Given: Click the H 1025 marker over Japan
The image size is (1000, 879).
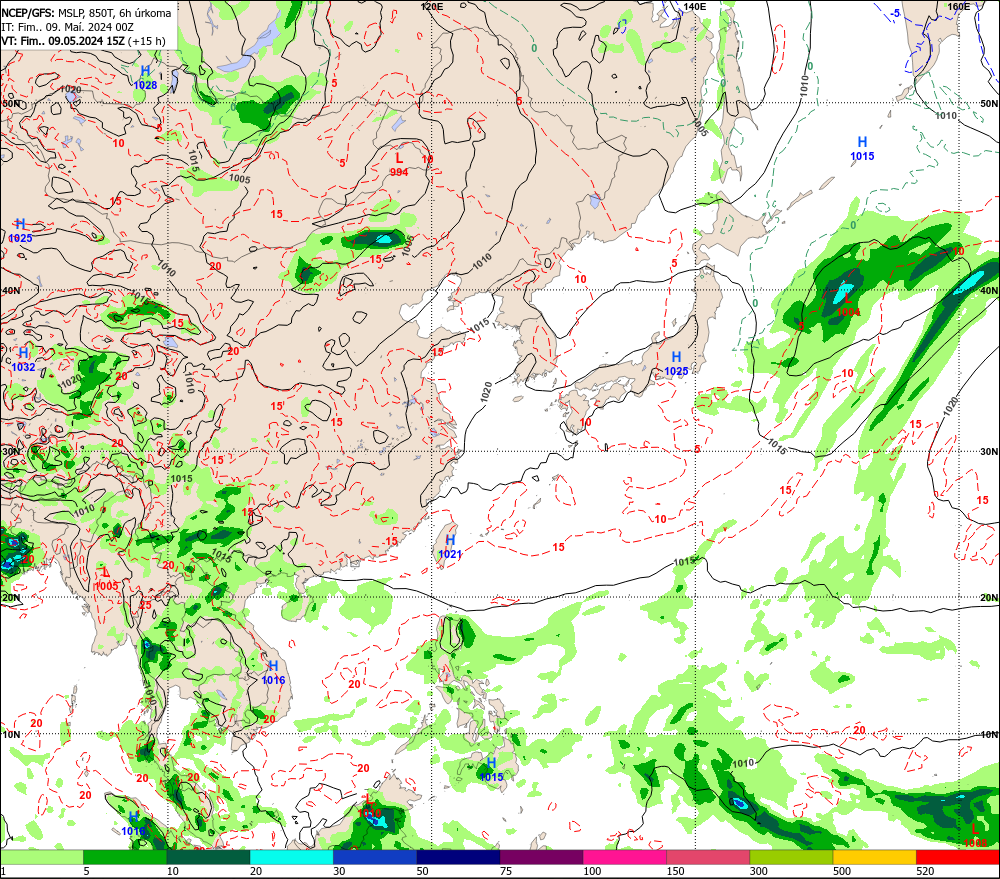Looking at the screenshot, I should tap(676, 364).
